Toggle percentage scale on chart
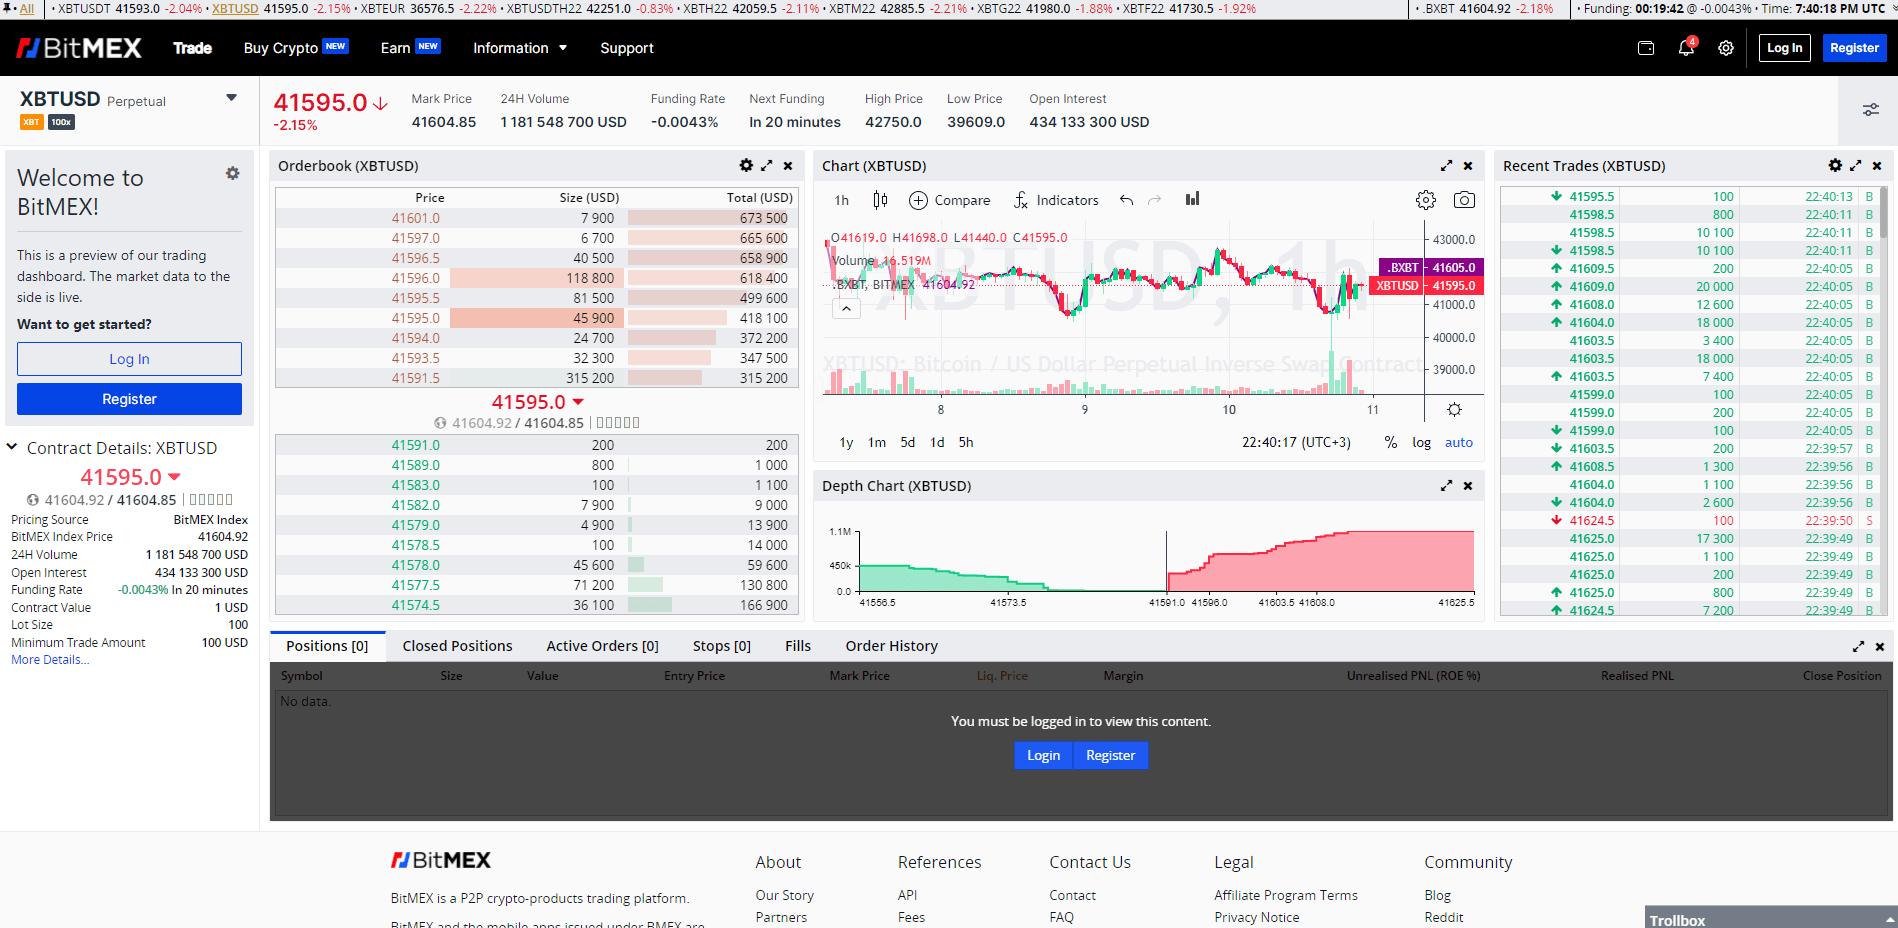The image size is (1898, 928). [1390, 442]
